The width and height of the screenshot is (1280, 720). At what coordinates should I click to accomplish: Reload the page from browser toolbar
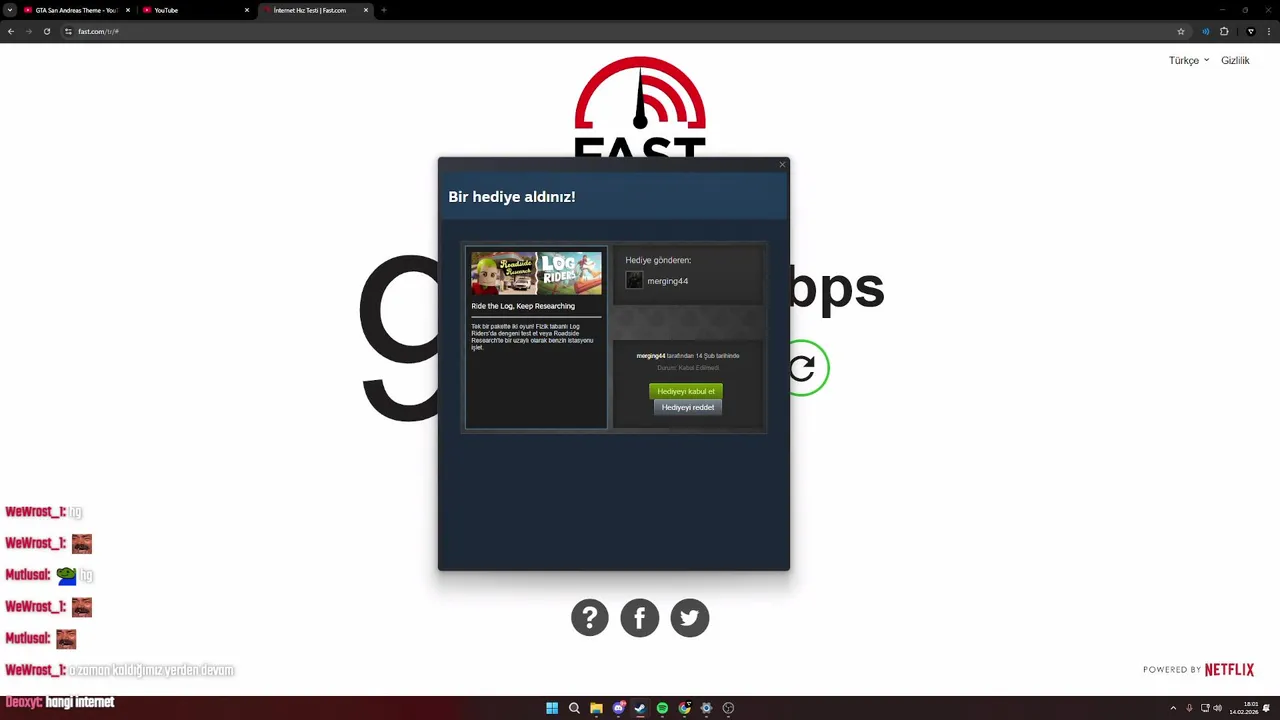pyautogui.click(x=47, y=31)
